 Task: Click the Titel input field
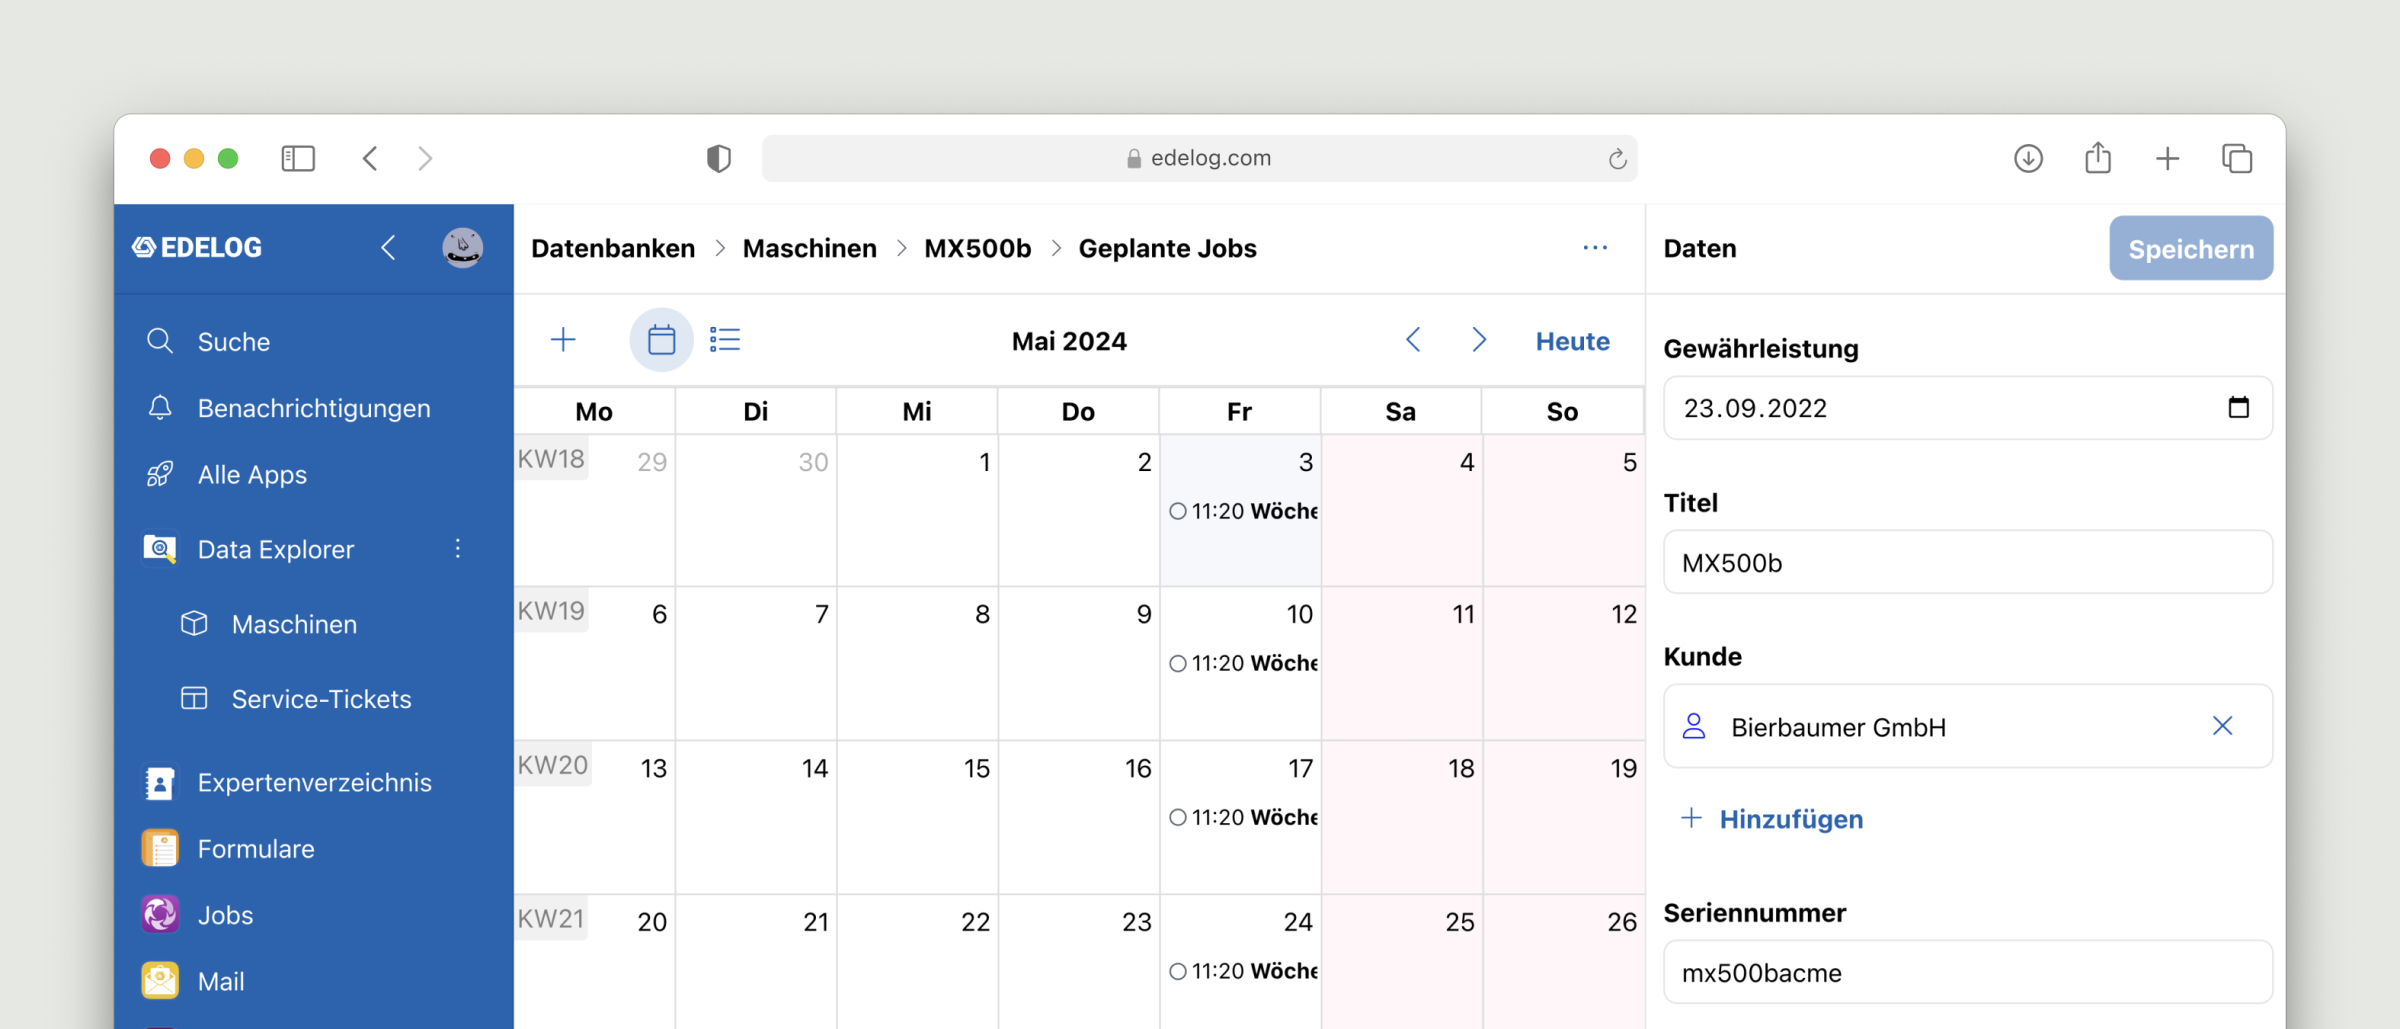tap(1968, 562)
